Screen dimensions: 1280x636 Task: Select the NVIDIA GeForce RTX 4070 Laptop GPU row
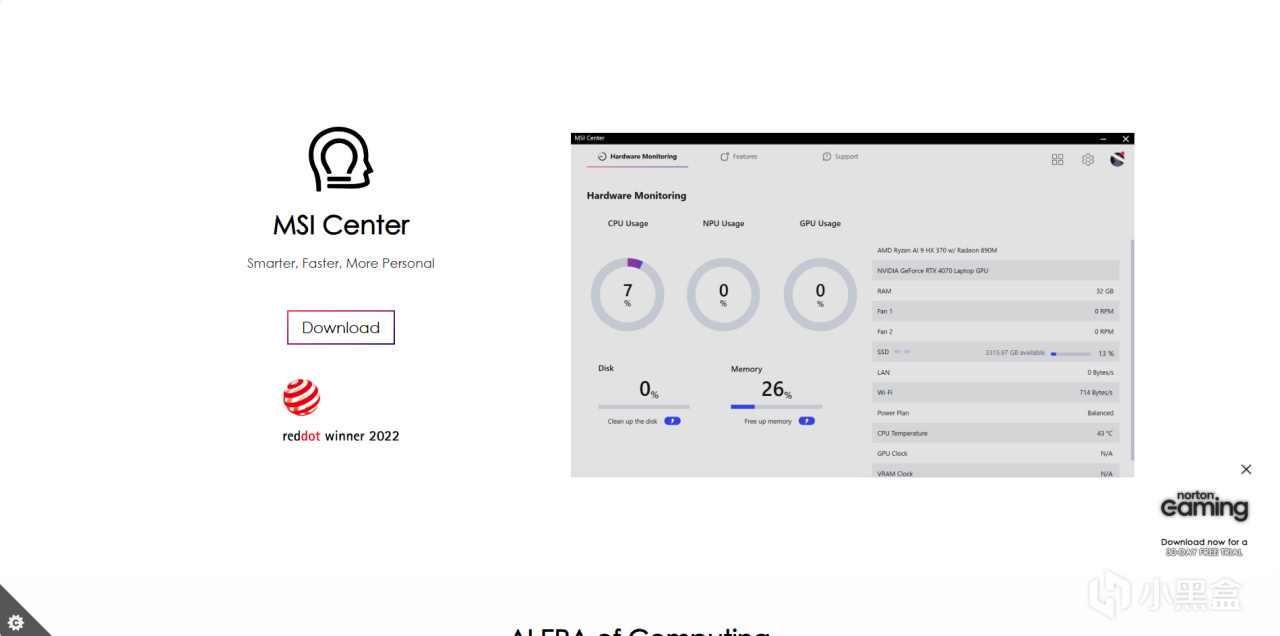[x=995, y=271]
